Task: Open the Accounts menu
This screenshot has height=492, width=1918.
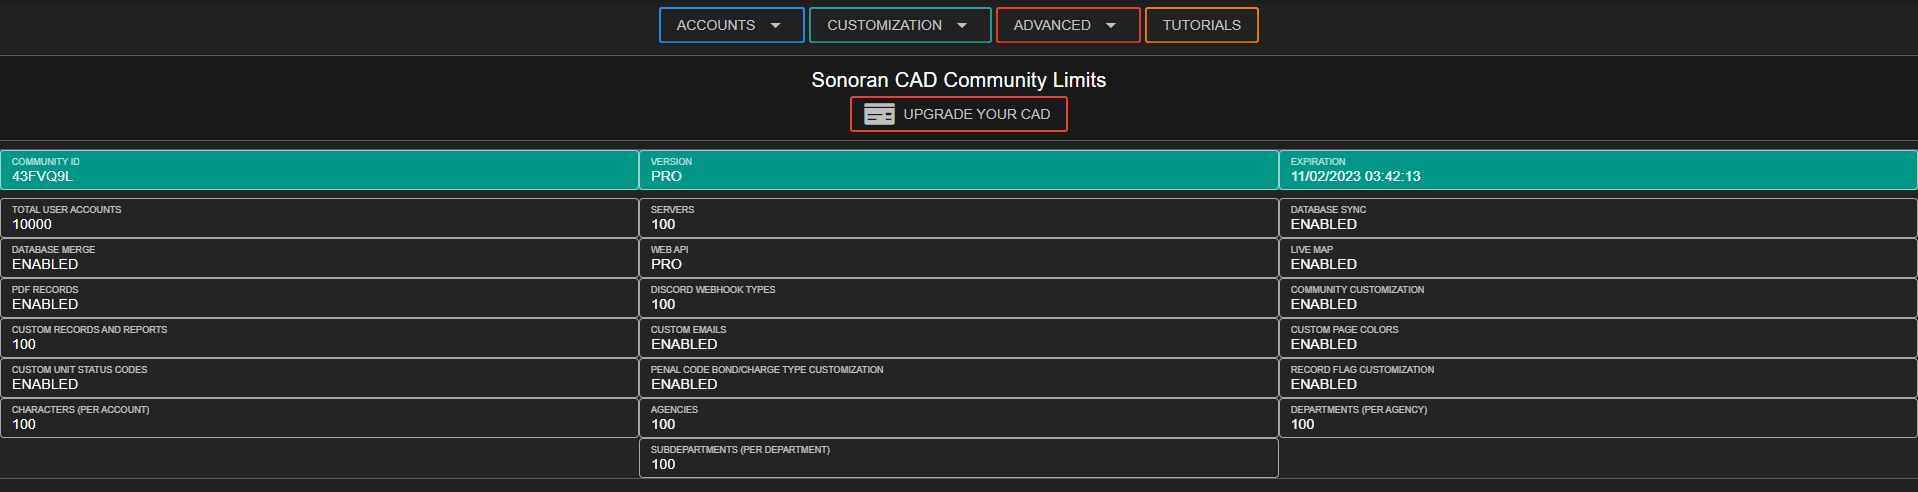Action: click(x=716, y=26)
